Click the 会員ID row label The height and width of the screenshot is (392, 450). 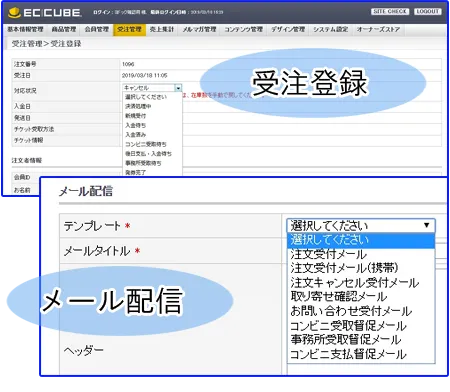tap(22, 177)
